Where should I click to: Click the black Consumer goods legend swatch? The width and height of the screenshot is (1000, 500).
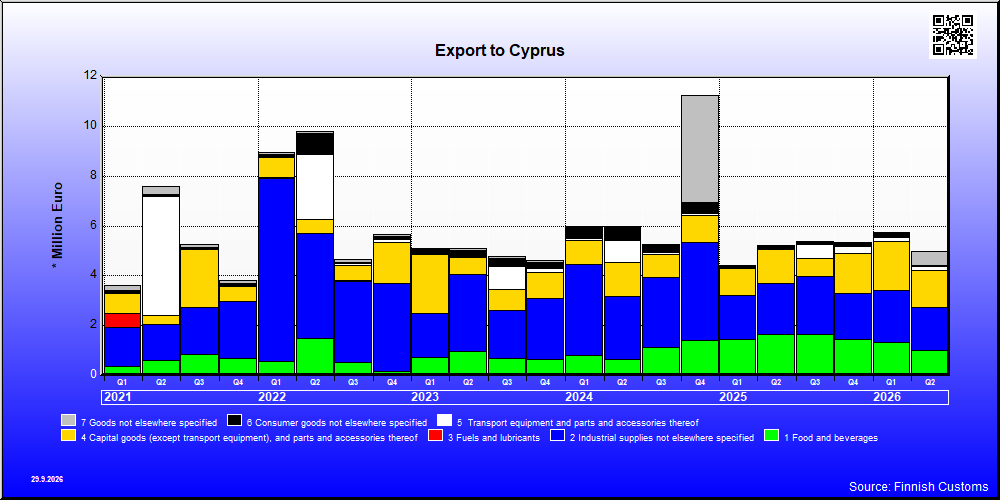pyautogui.click(x=235, y=421)
